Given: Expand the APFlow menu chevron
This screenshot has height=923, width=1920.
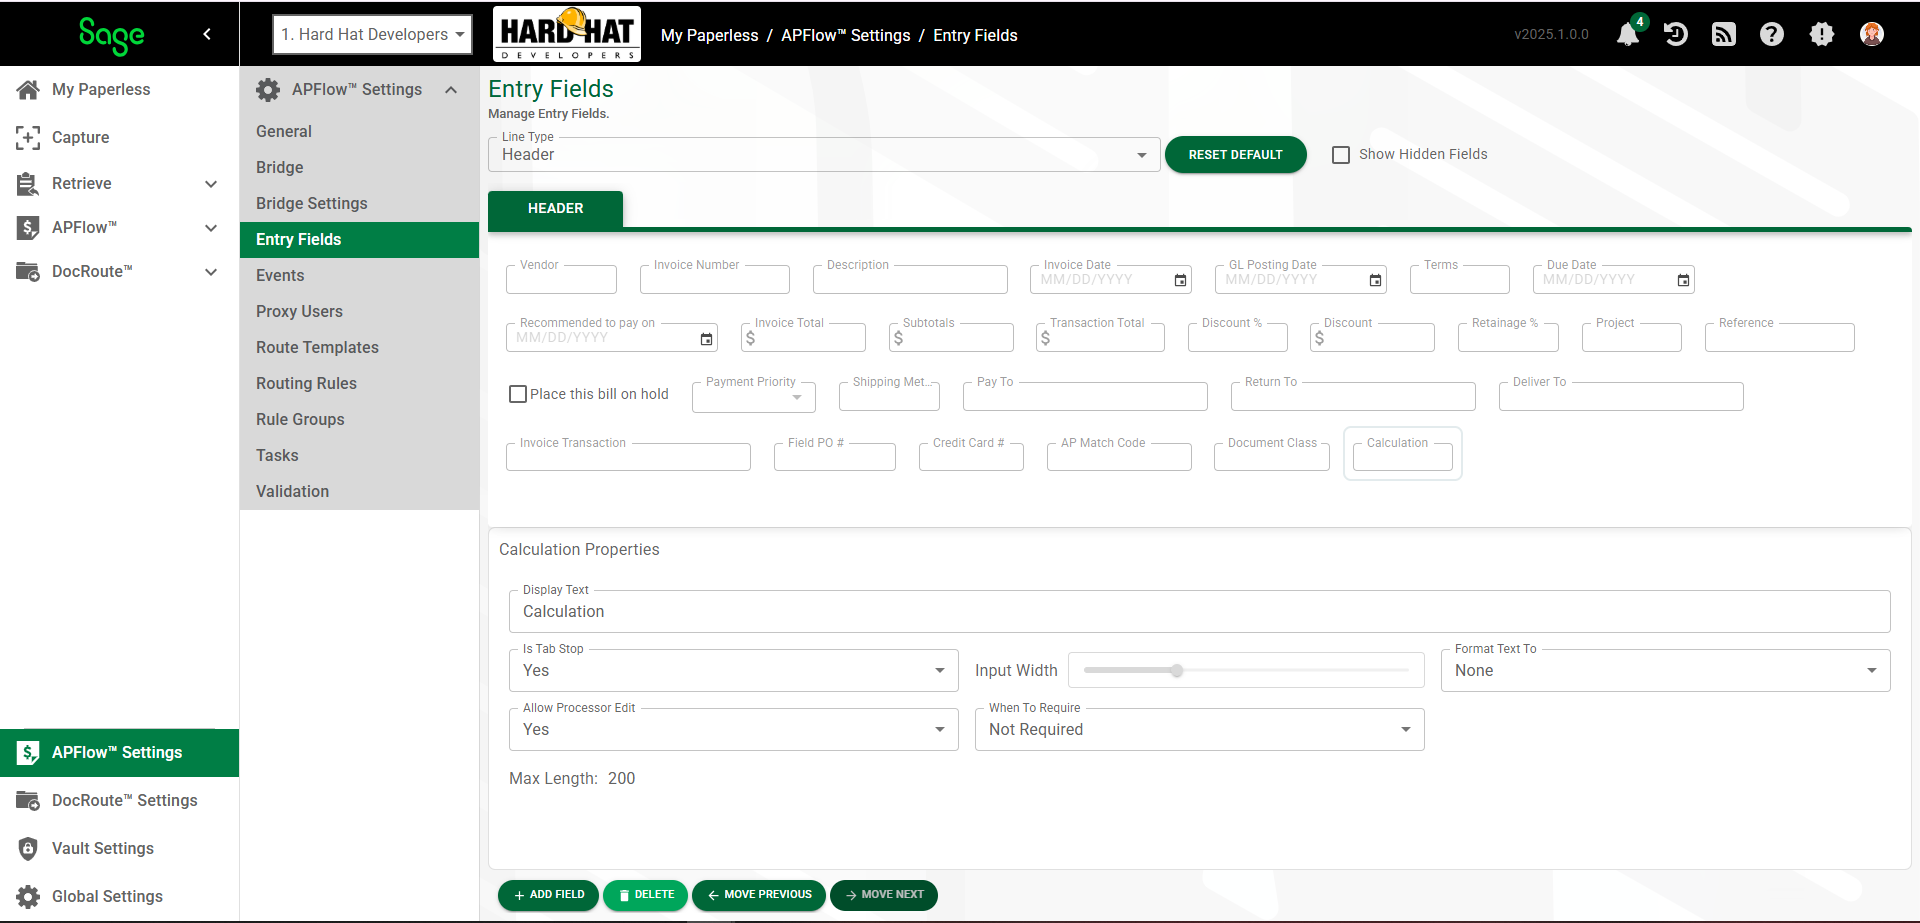Looking at the screenshot, I should [211, 228].
